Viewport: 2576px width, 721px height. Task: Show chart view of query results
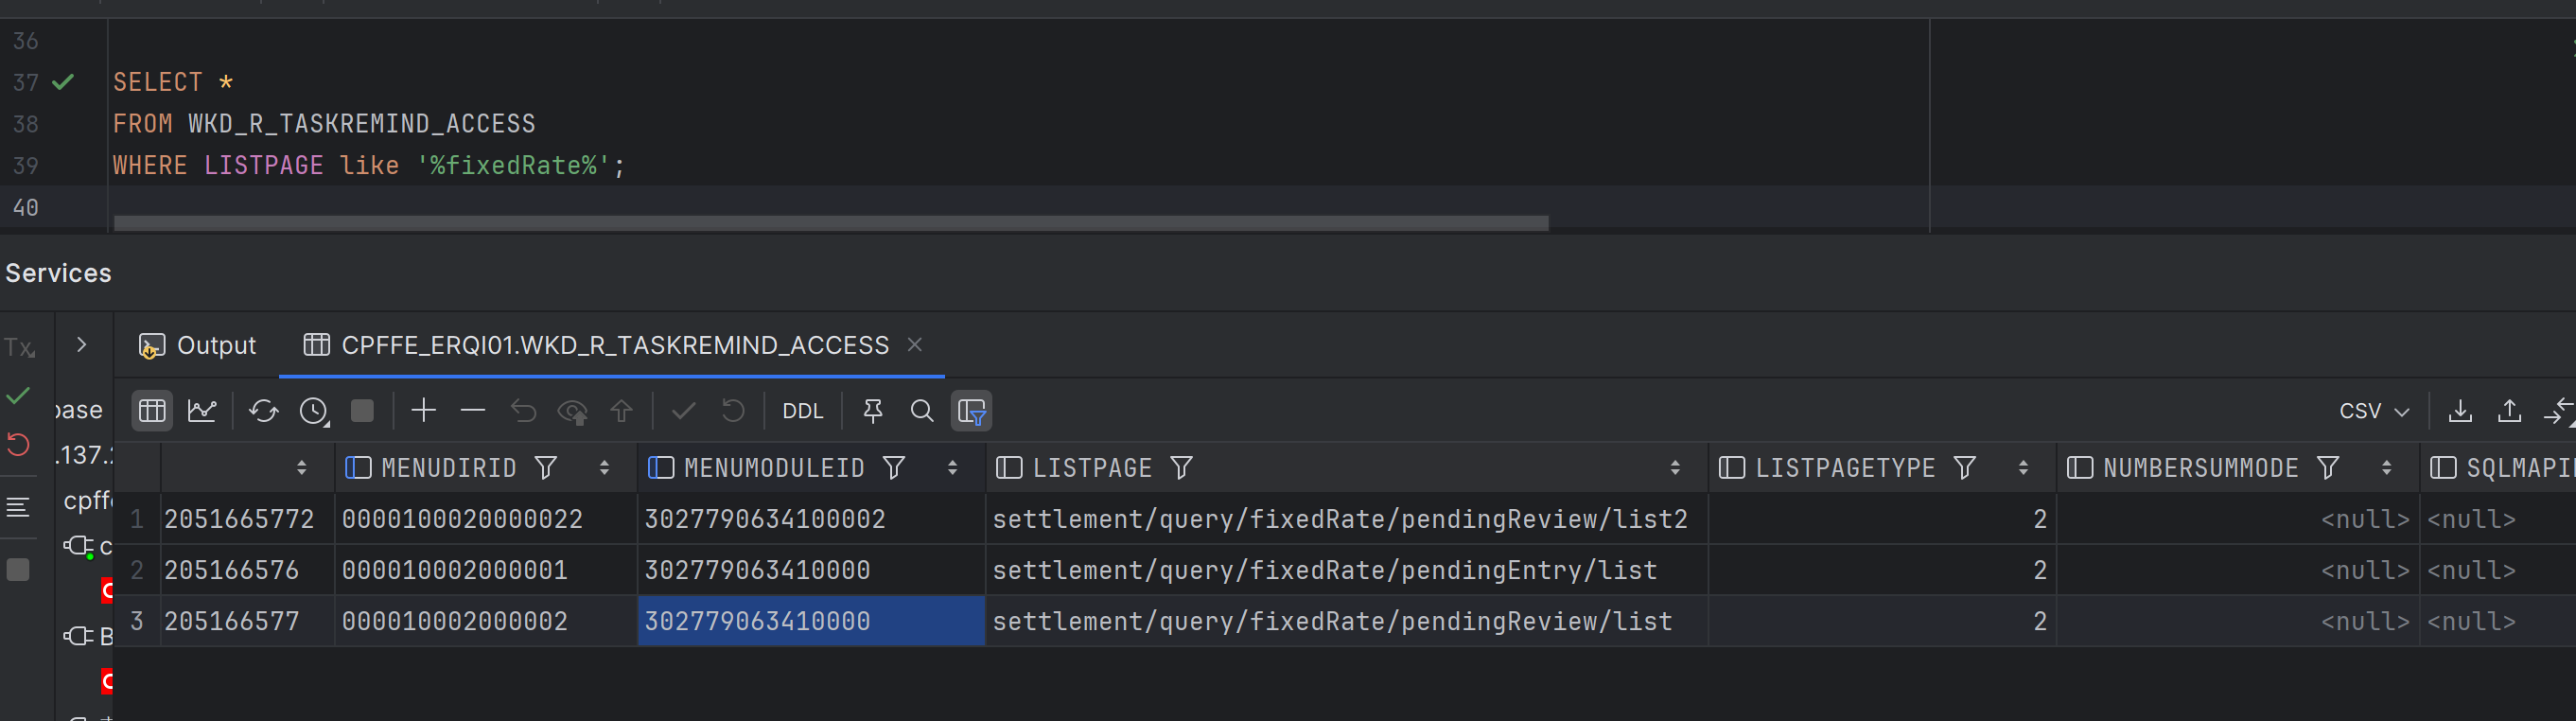202,411
